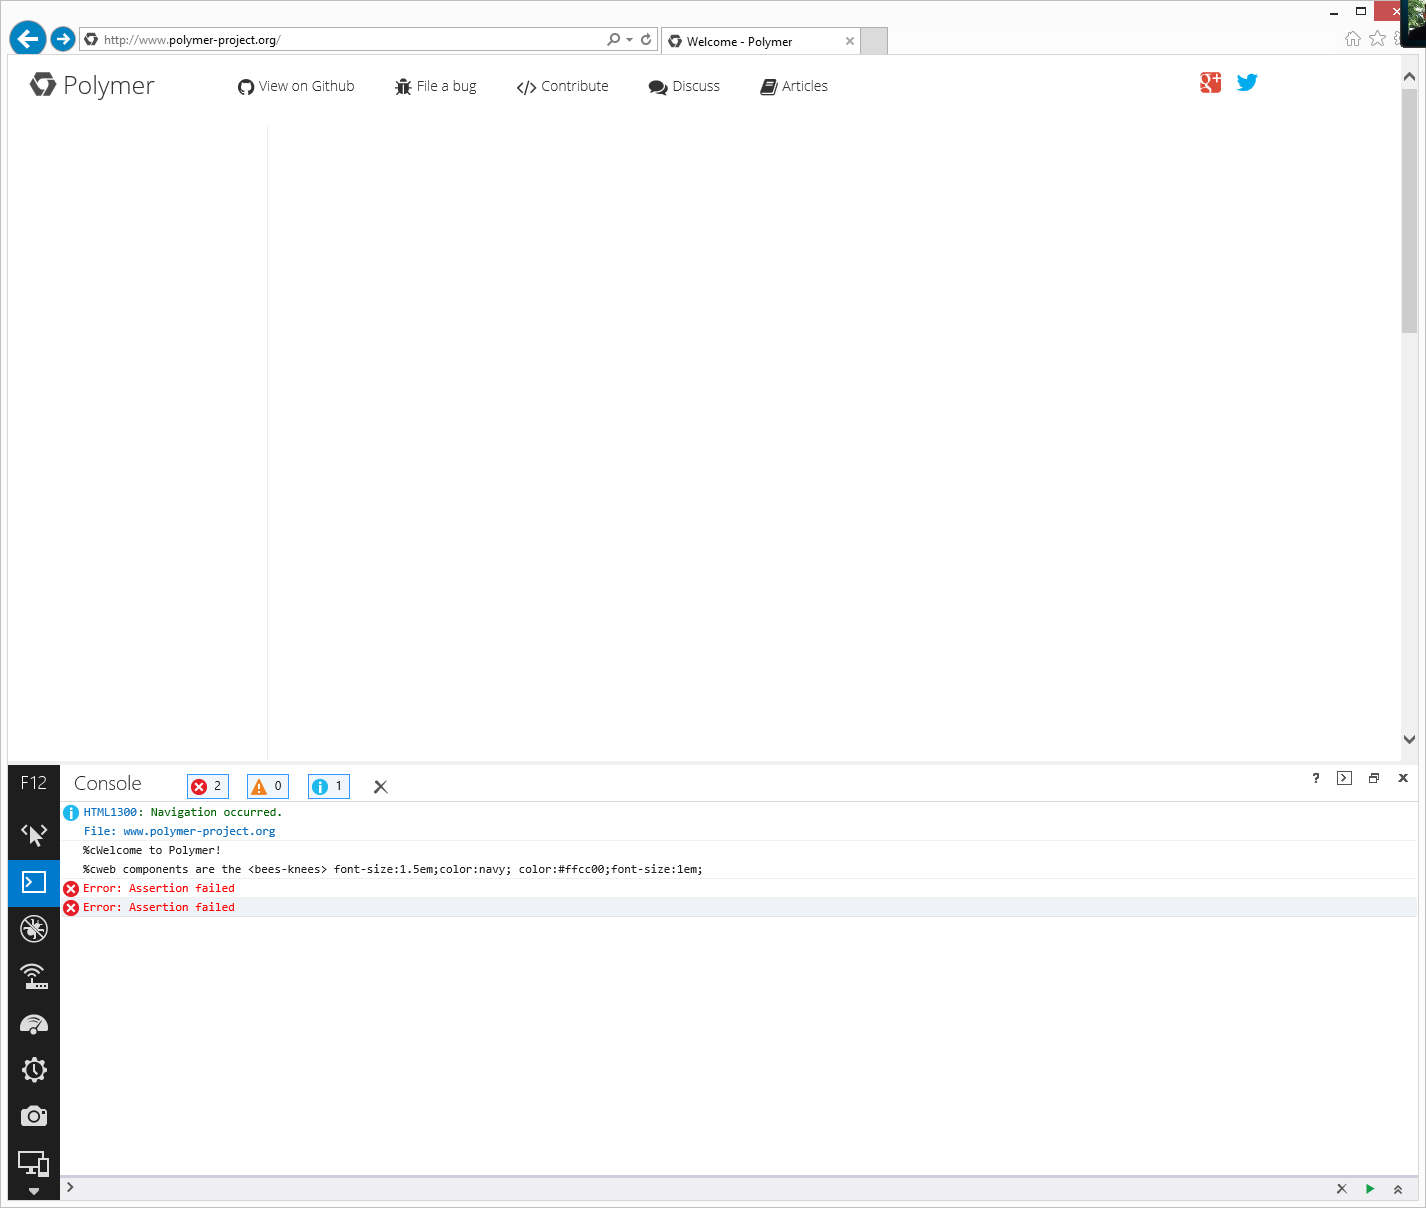Click the page vertical scrollbar thumb
This screenshot has height=1208, width=1426.
click(x=1409, y=211)
